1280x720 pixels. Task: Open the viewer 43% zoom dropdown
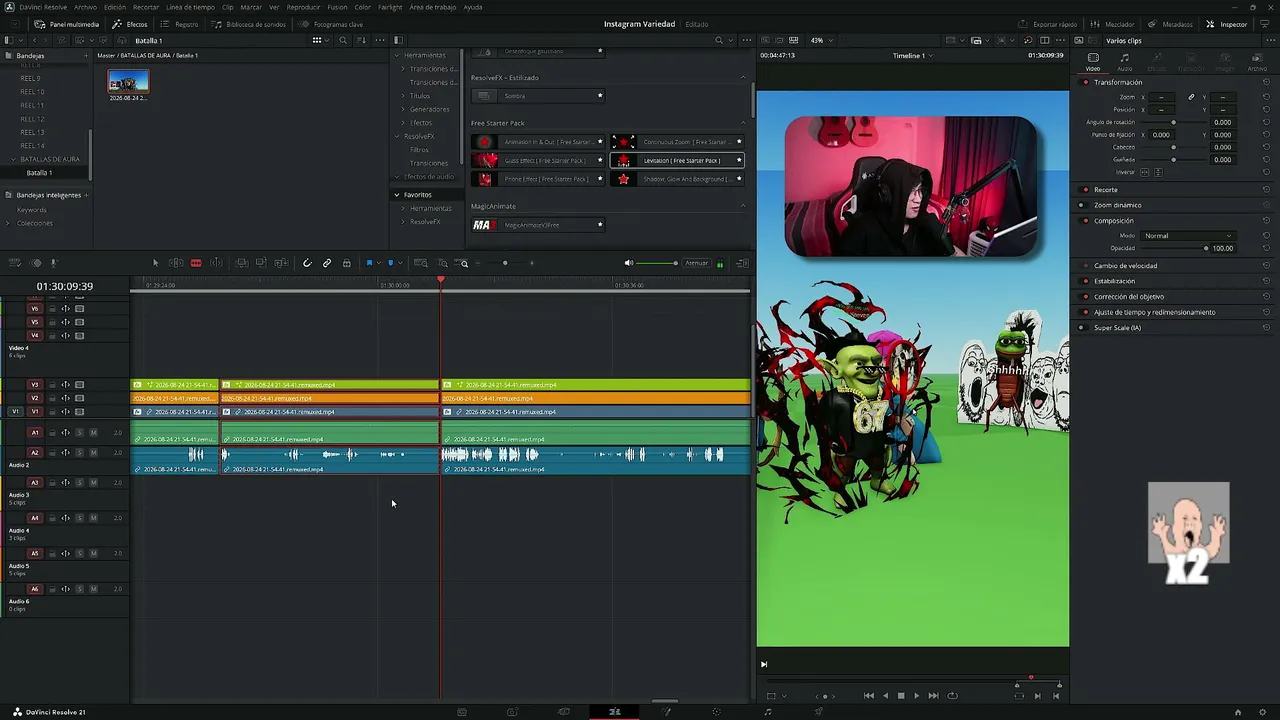click(x=820, y=40)
